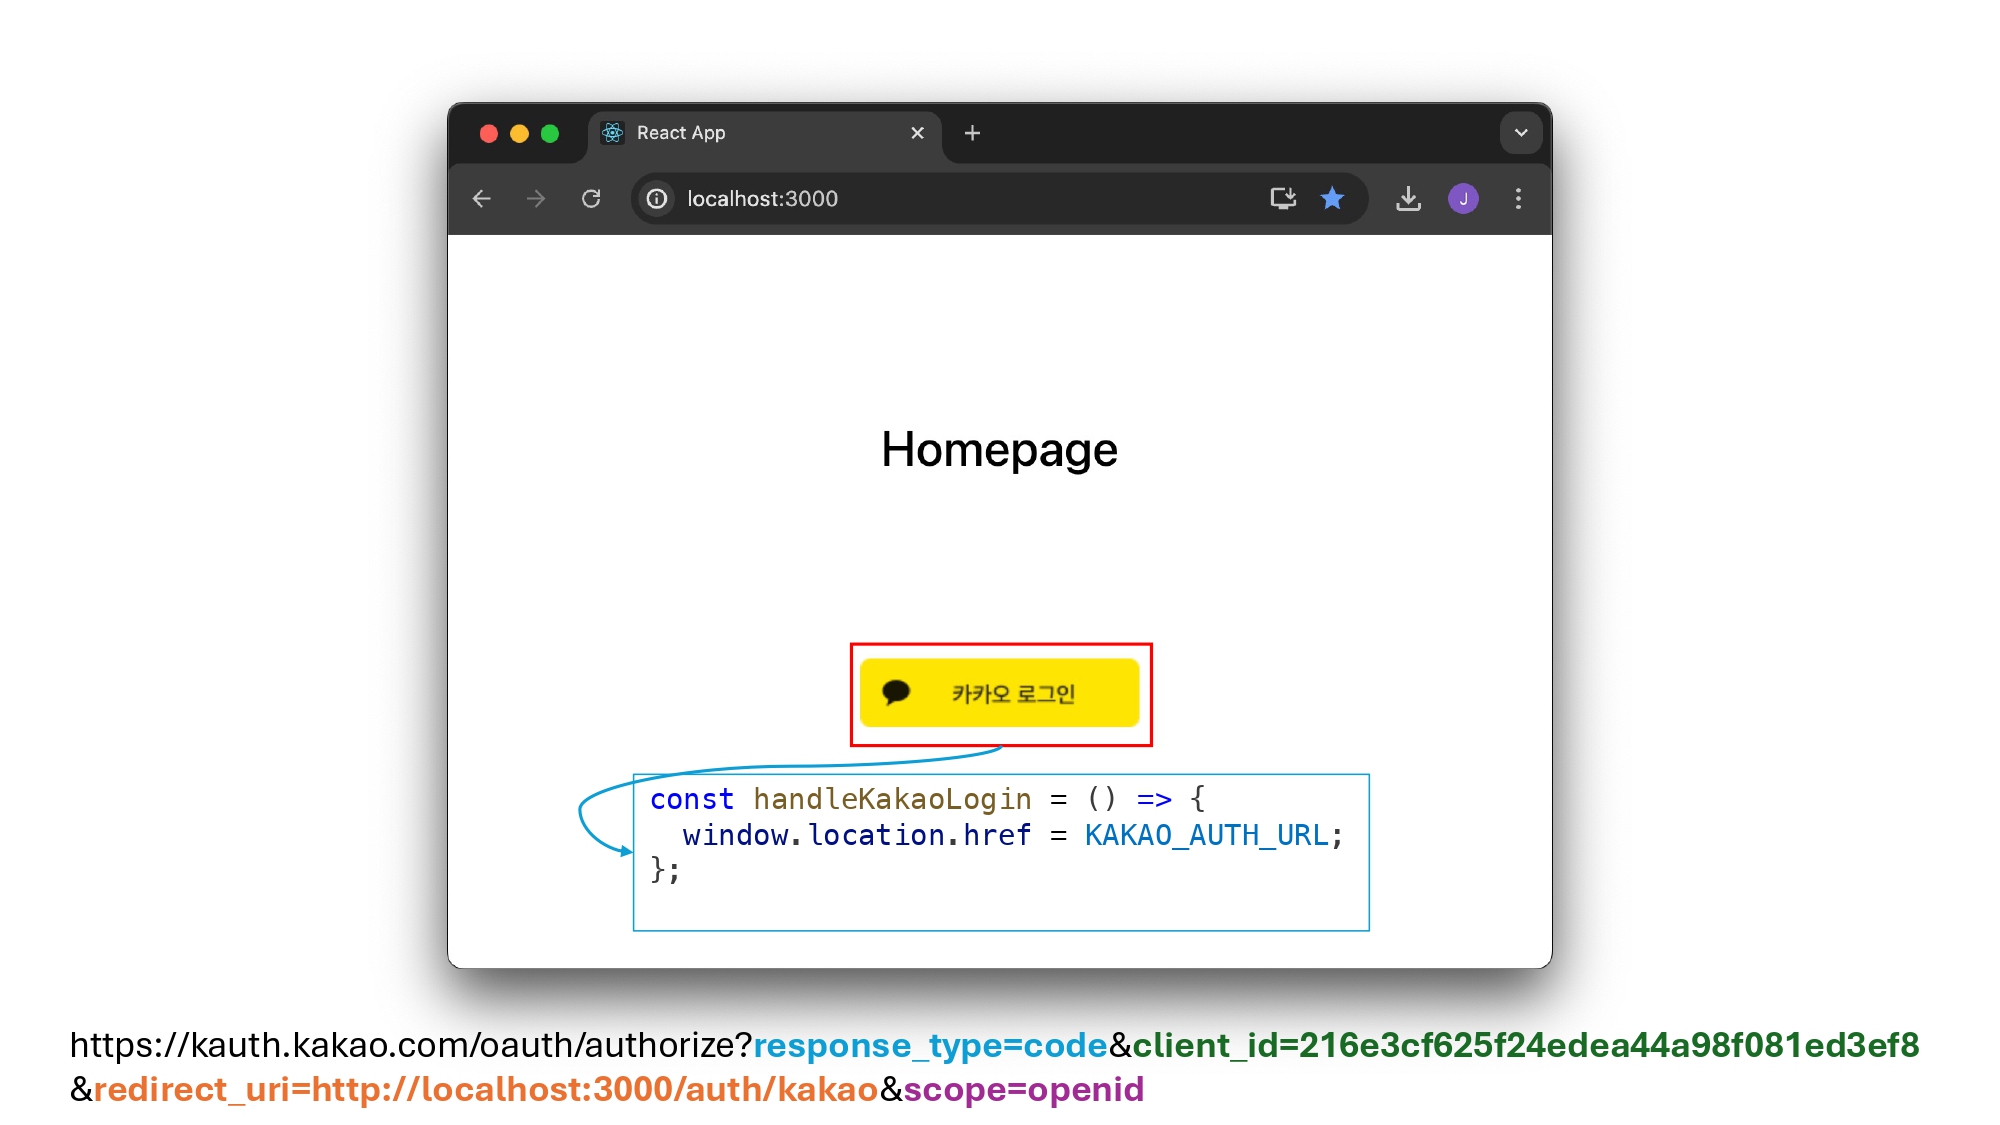
Task: Expand the tab search chevron
Action: (x=1520, y=133)
